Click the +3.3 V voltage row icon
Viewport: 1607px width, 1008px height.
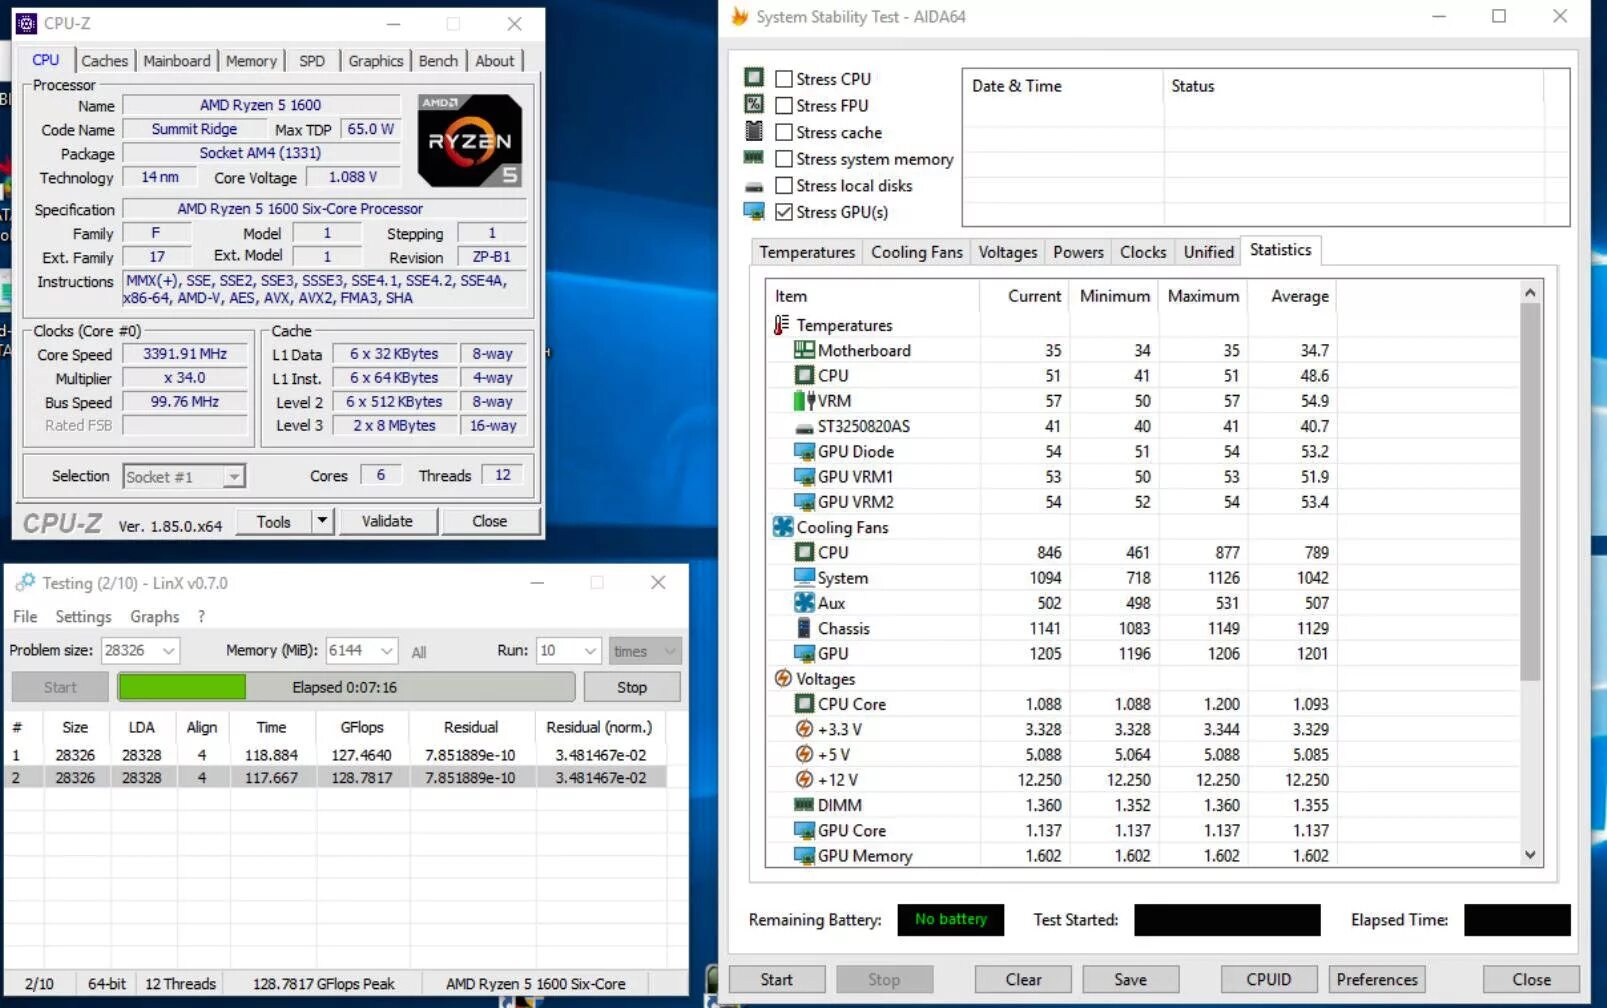[804, 729]
